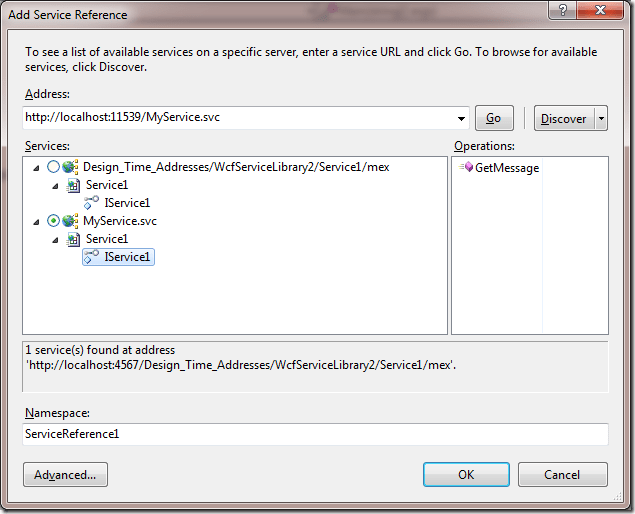Select the Design_Time_Addresses mex radio button
This screenshot has height=514, width=635.
click(53, 167)
